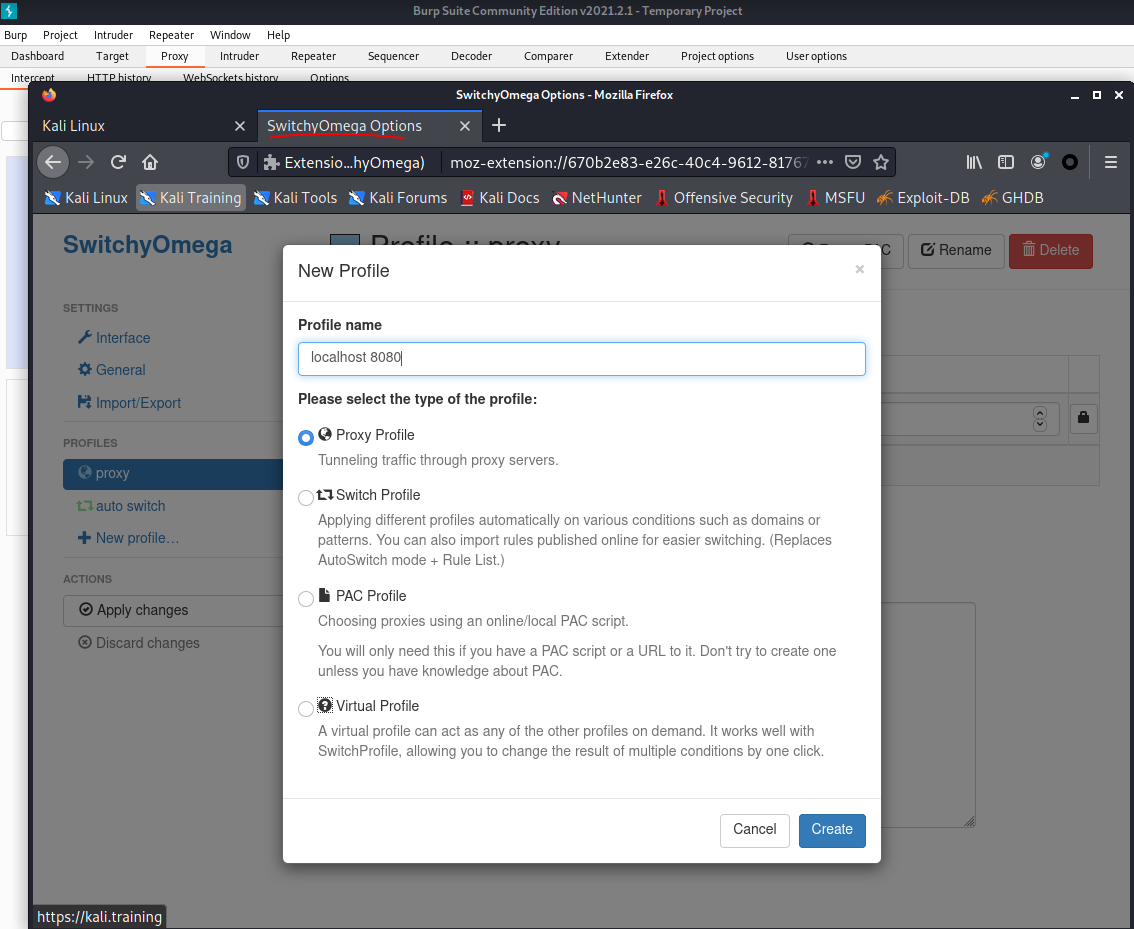Screen dimensions: 1134x929
Task: Open tracking protection shield in address bar
Action: point(243,162)
